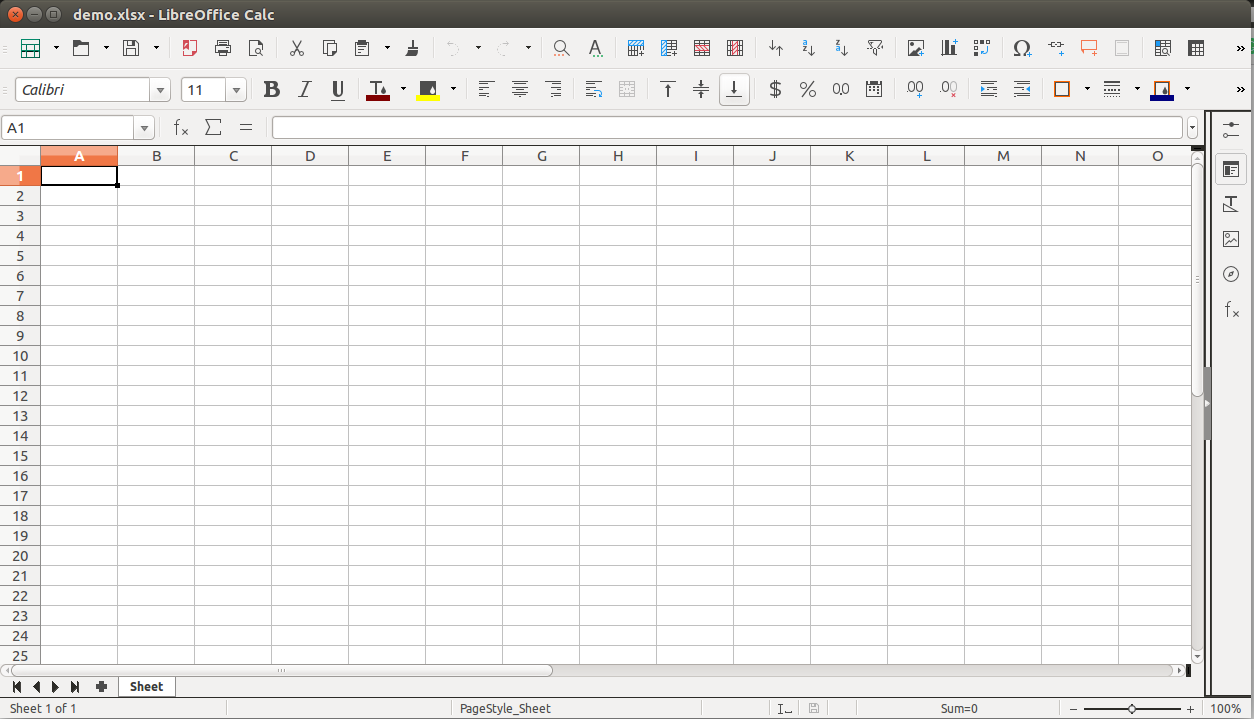Open the Navigator from the sidebar
The image size is (1254, 719).
[1230, 274]
